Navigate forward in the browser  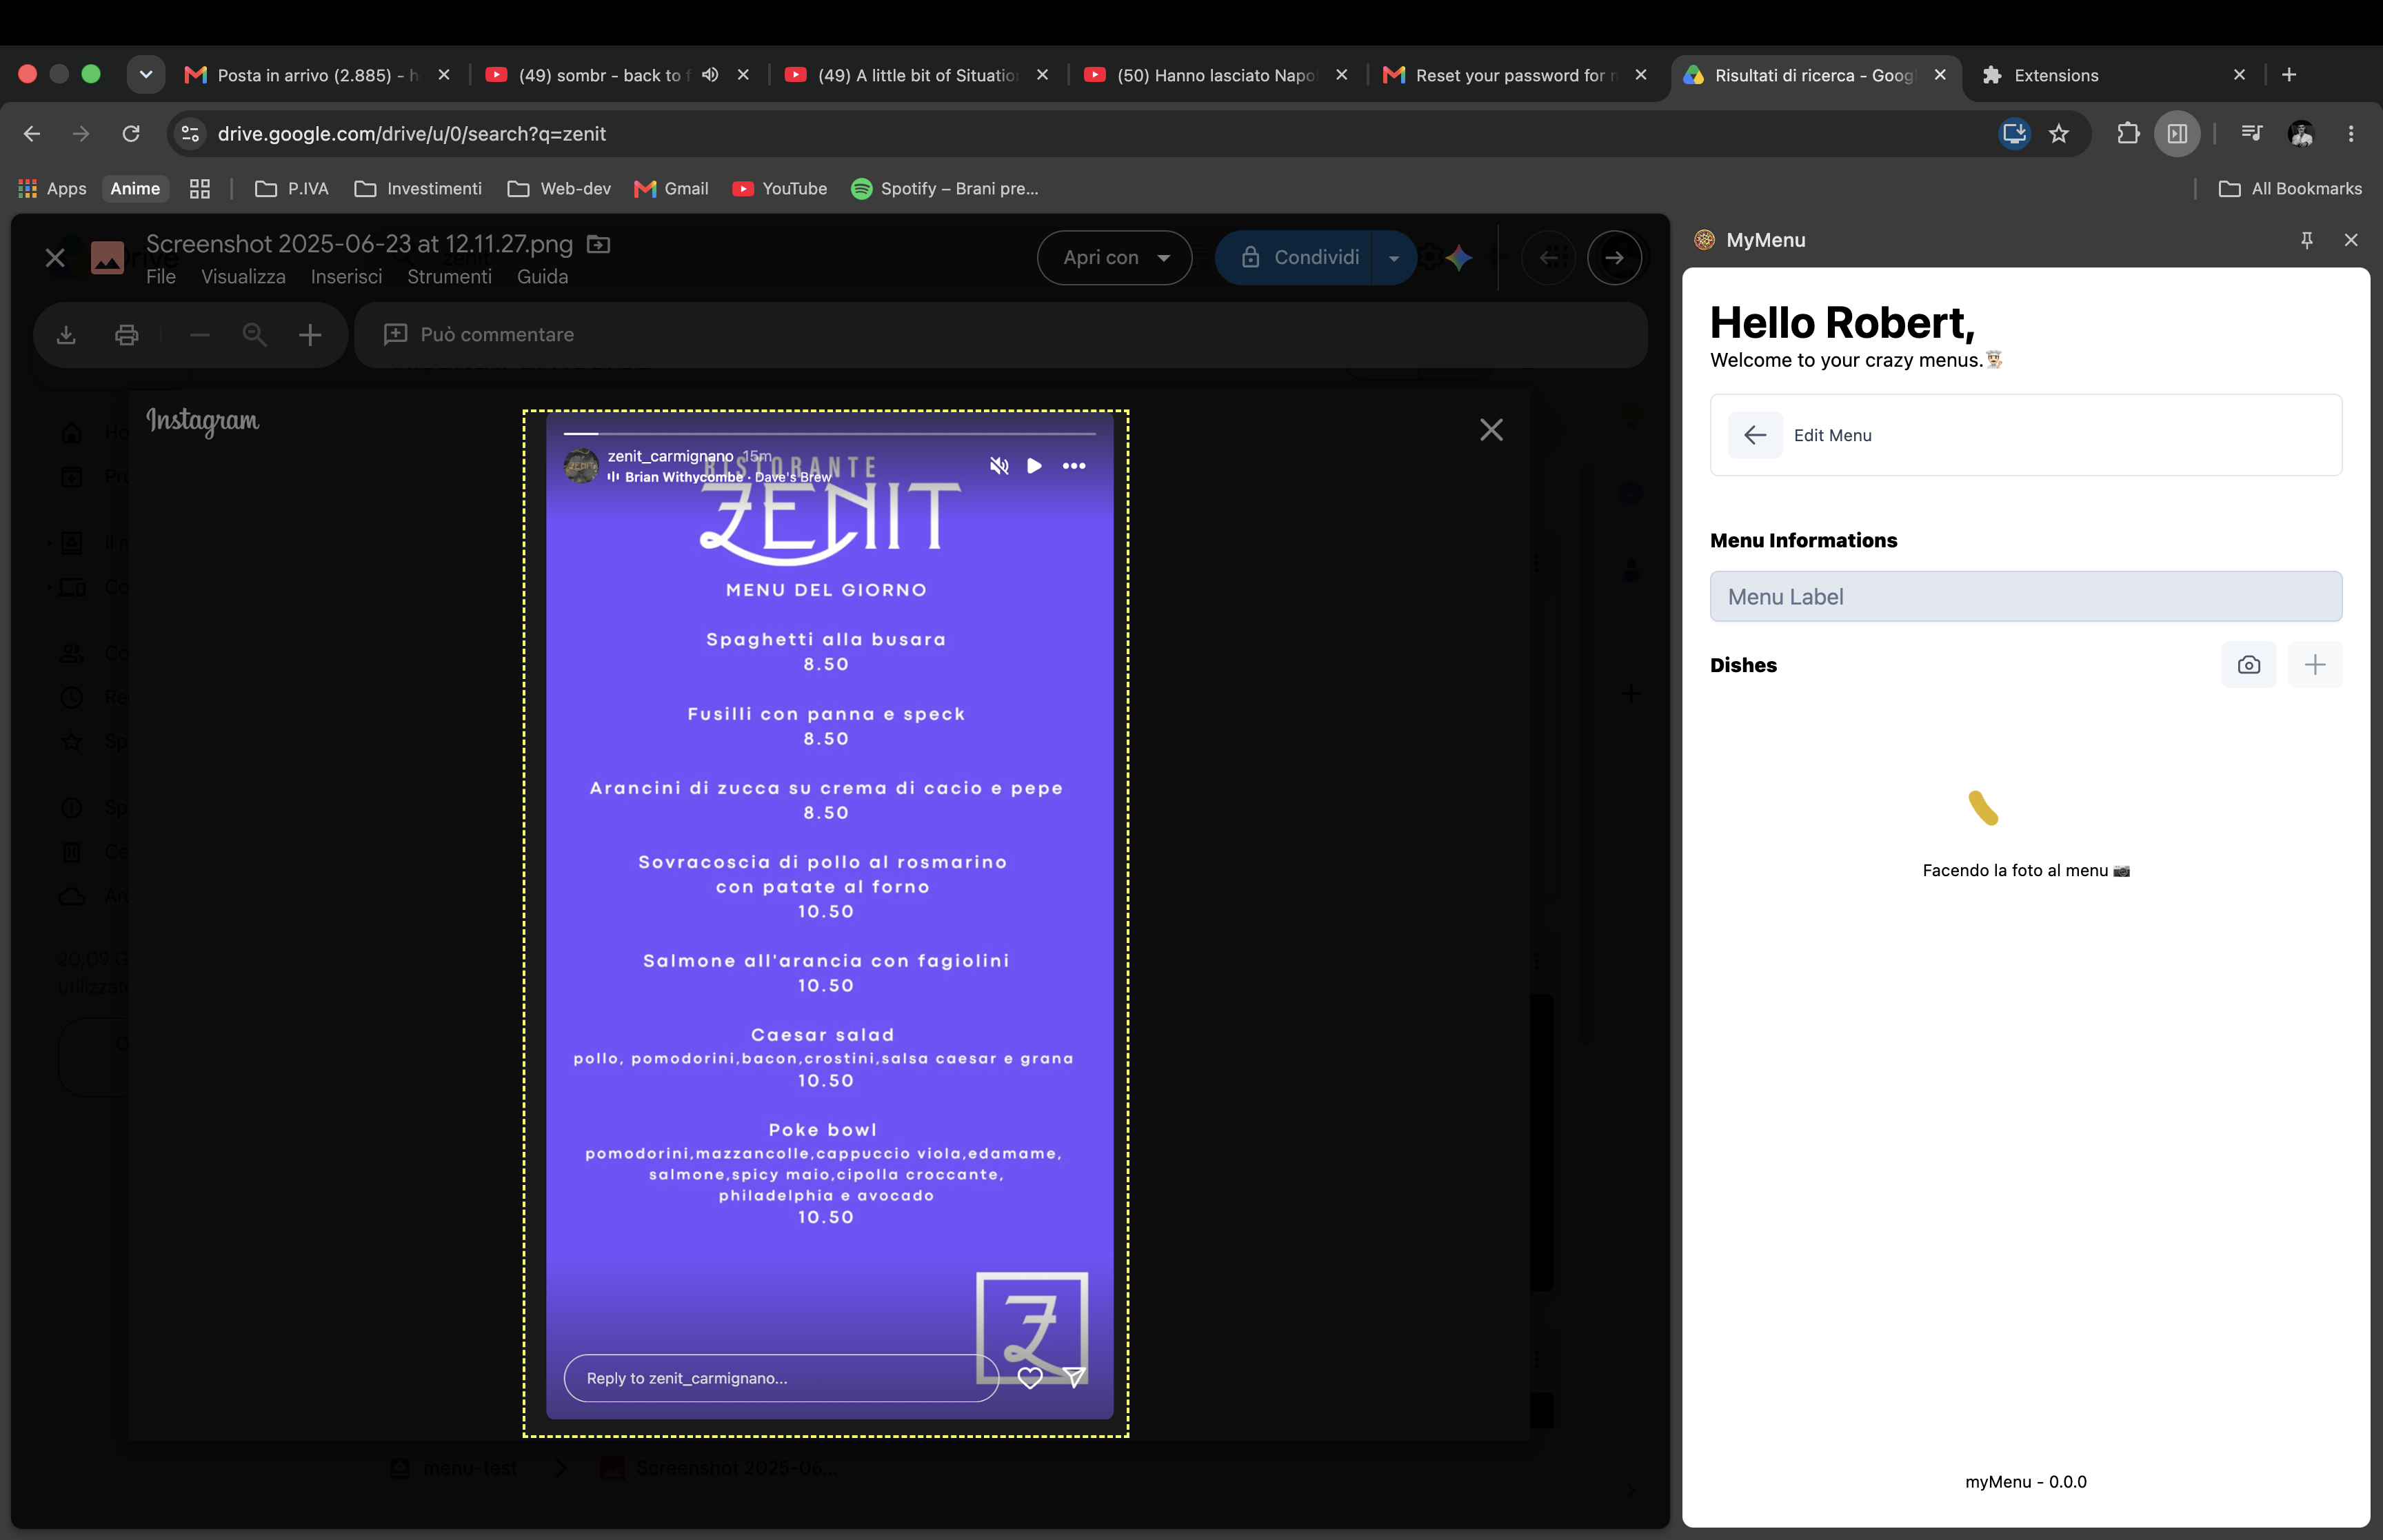click(82, 134)
